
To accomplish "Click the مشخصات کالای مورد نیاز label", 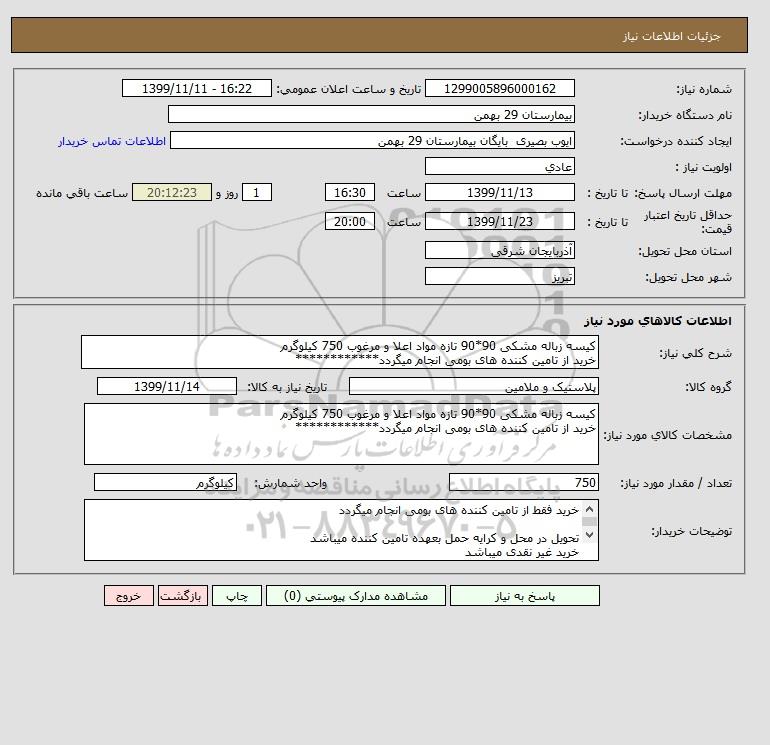I will click(x=667, y=435).
